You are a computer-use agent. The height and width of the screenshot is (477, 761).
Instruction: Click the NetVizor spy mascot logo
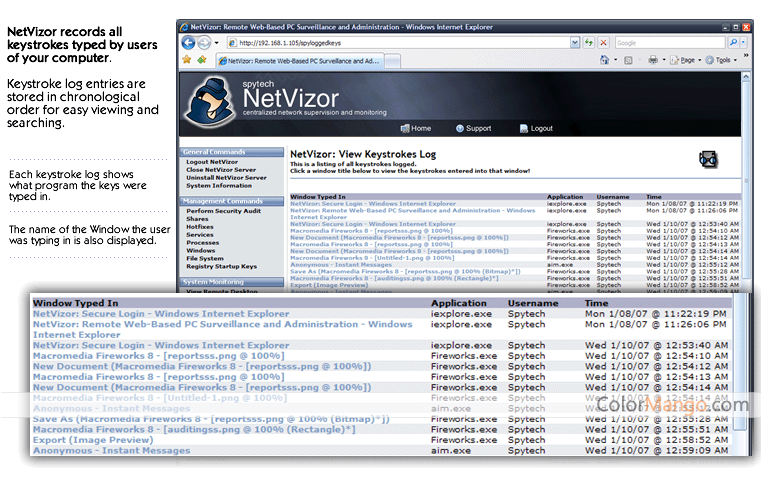click(210, 103)
